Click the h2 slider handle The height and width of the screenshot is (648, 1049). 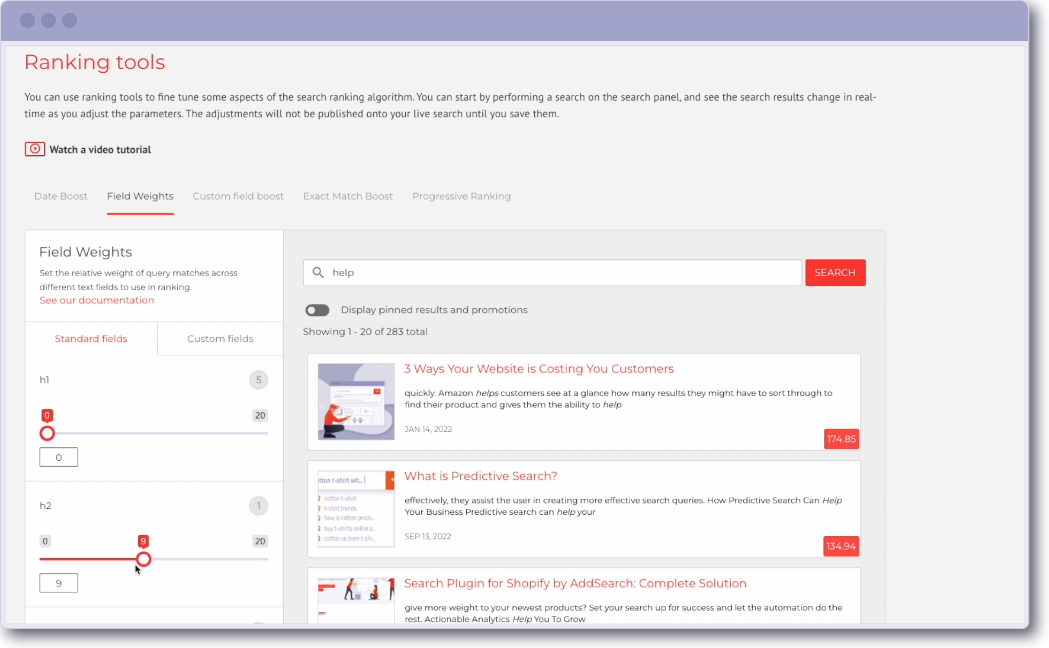click(x=143, y=559)
